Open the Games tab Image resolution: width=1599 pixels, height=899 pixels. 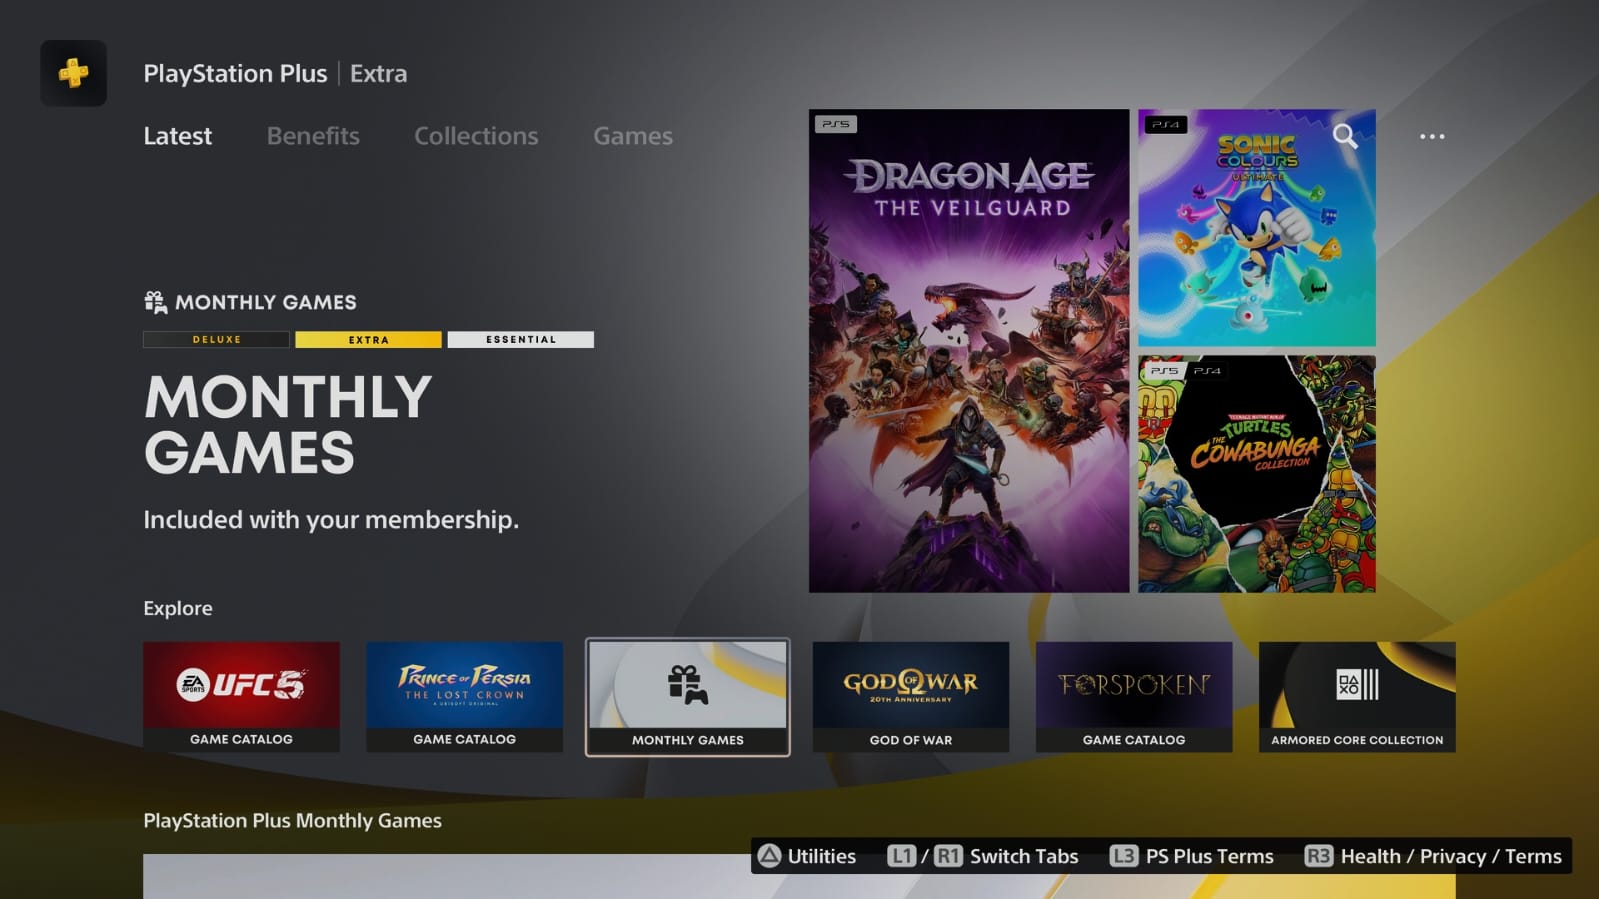point(633,136)
